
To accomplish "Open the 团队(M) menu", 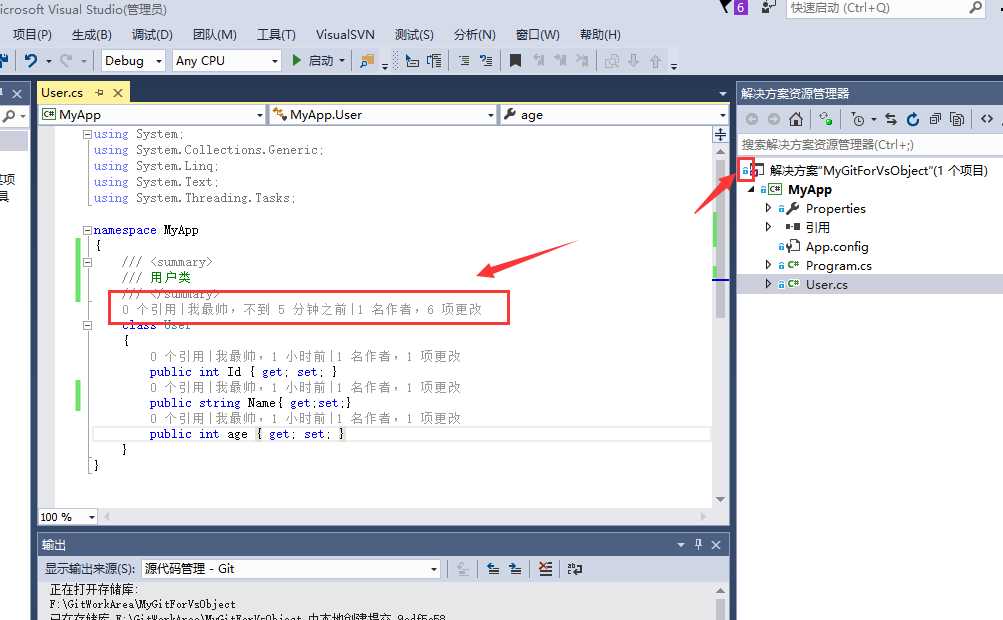I will coord(214,35).
